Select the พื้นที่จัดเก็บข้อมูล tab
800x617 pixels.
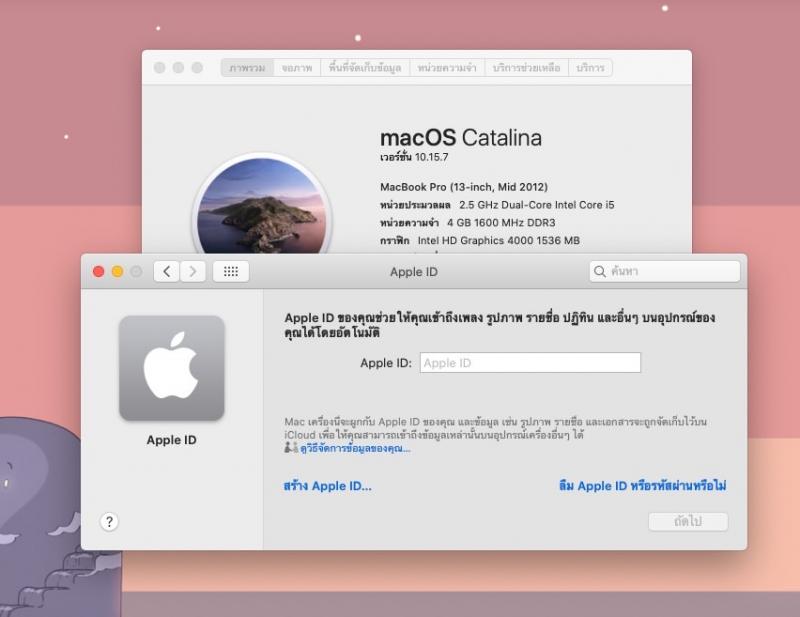pyautogui.click(x=365, y=68)
